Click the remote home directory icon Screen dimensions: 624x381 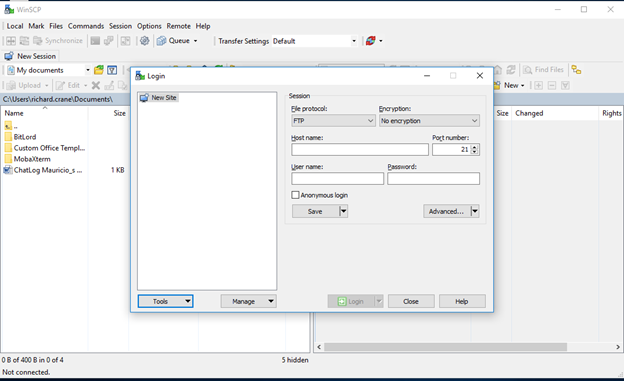pos(497,70)
